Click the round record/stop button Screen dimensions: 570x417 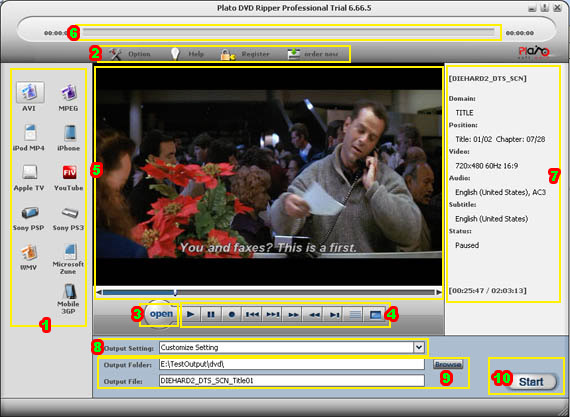point(232,315)
